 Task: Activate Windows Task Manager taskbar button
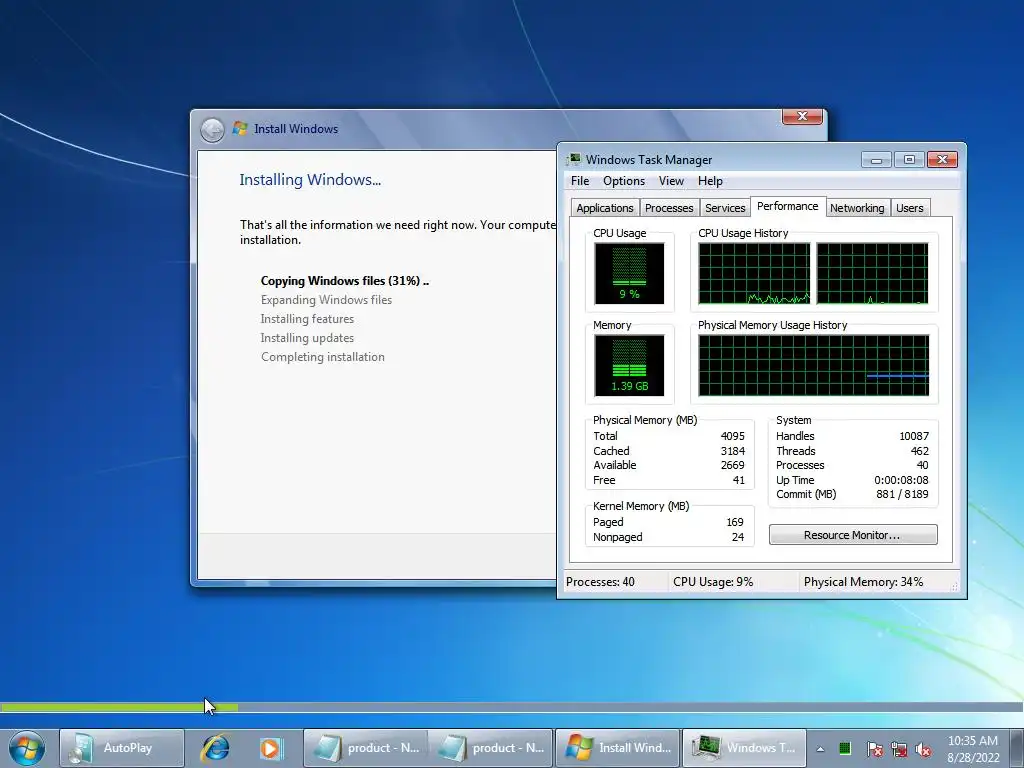point(744,748)
